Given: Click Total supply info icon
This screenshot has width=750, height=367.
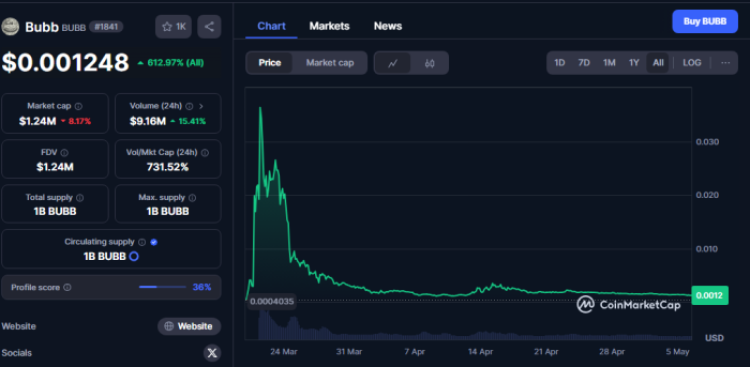Looking at the screenshot, I should pos(80,197).
